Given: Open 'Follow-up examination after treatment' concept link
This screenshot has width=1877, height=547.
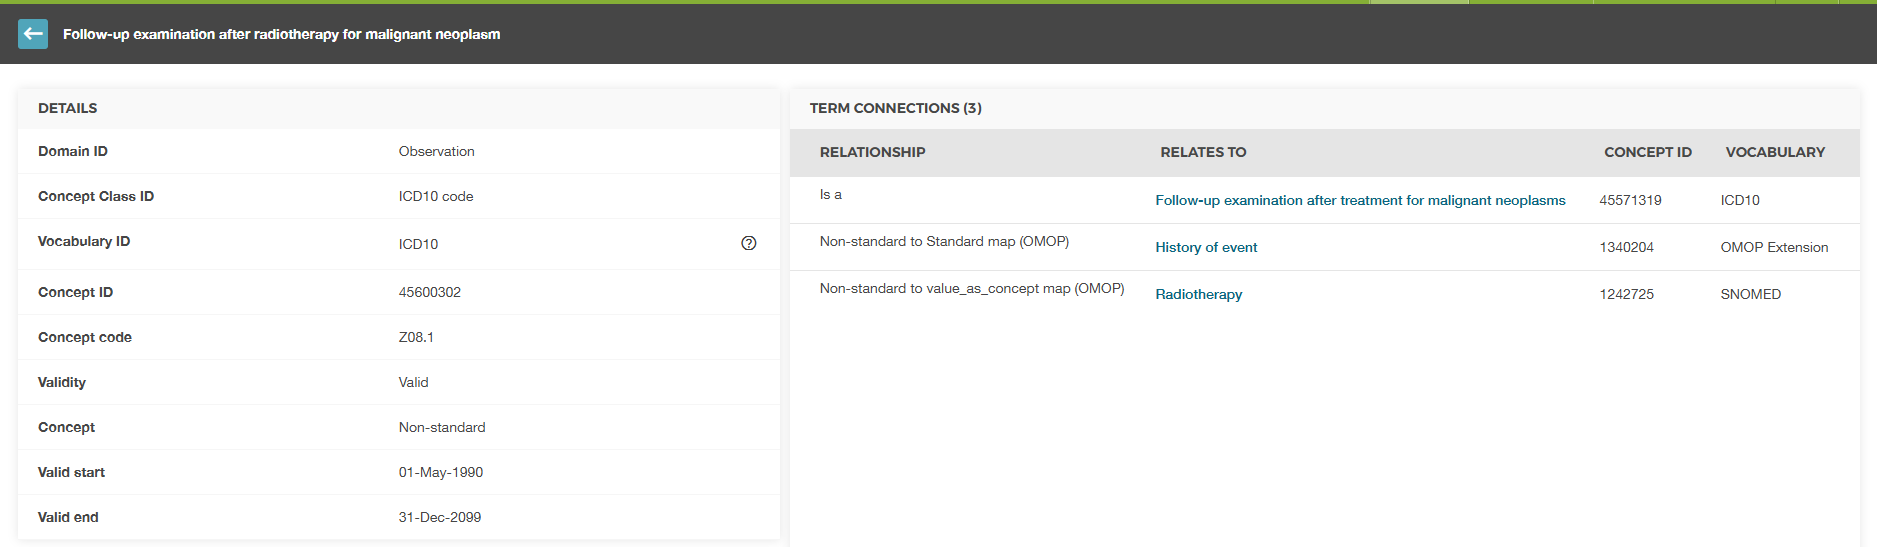Looking at the screenshot, I should (1360, 200).
